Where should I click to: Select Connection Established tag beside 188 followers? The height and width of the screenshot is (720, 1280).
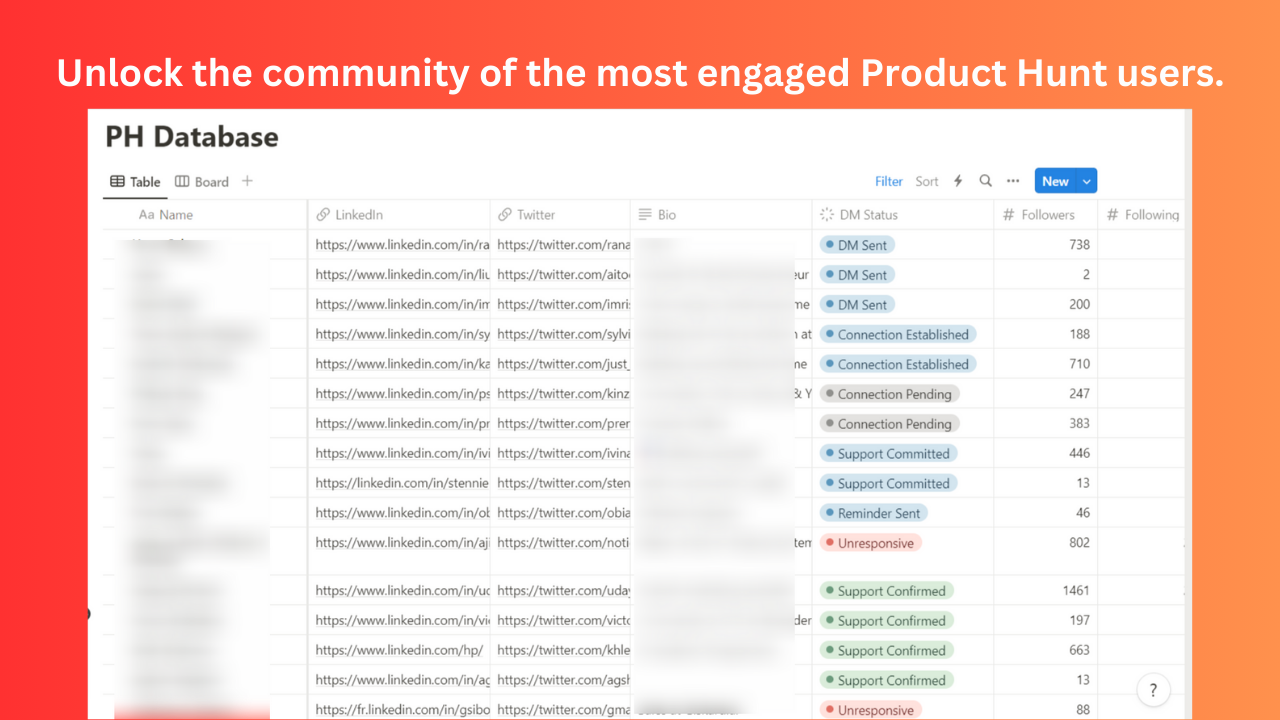(x=898, y=334)
